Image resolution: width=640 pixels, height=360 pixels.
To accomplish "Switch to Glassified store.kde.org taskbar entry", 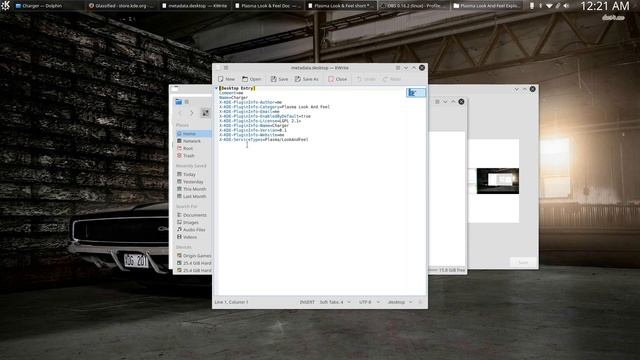I will (121, 6).
